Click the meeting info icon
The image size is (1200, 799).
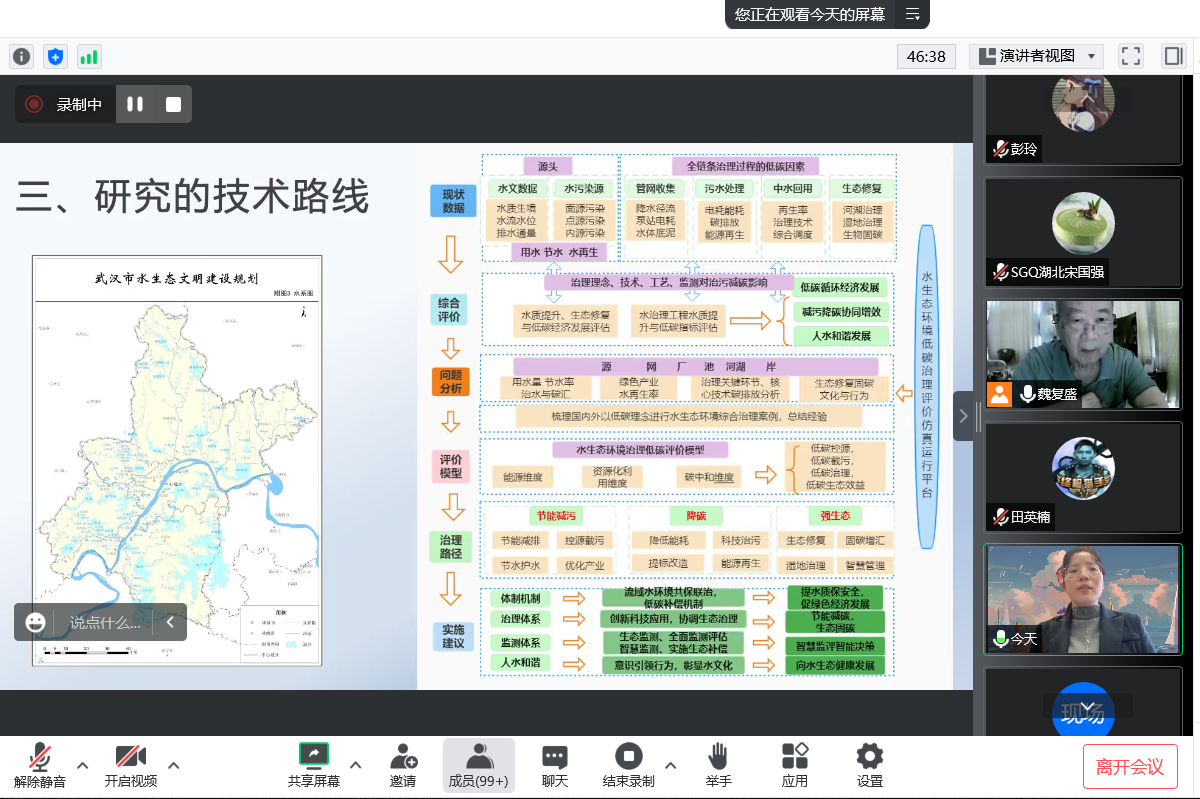click(x=21, y=56)
